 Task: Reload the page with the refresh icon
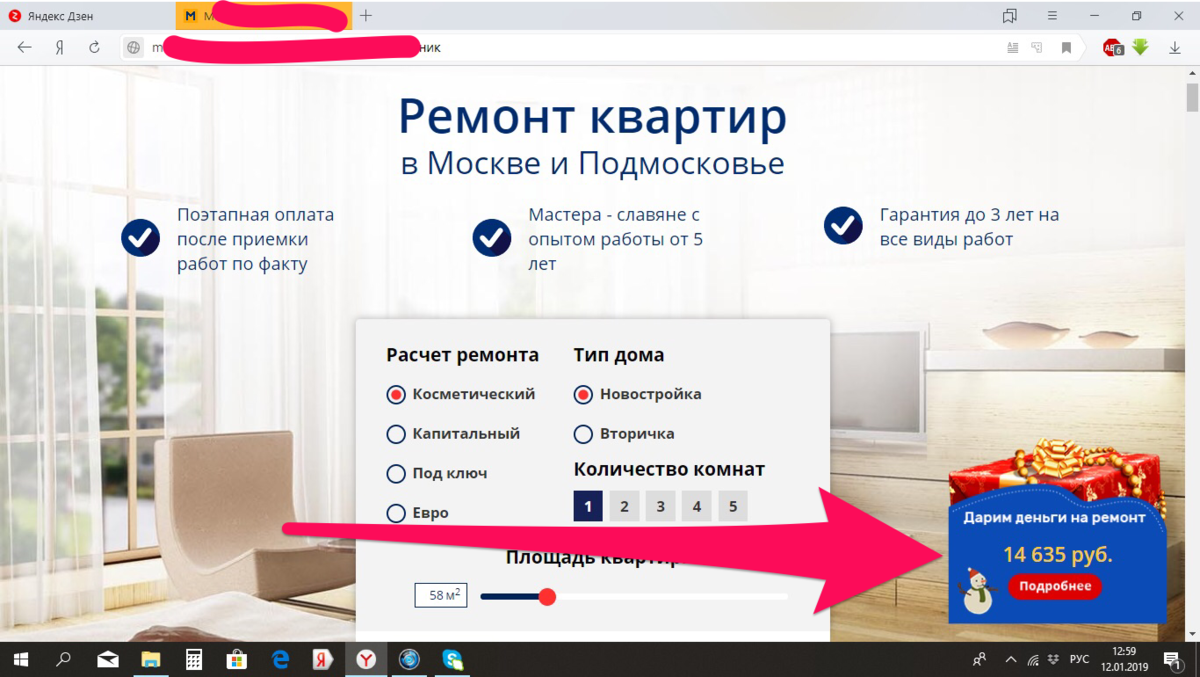click(94, 48)
